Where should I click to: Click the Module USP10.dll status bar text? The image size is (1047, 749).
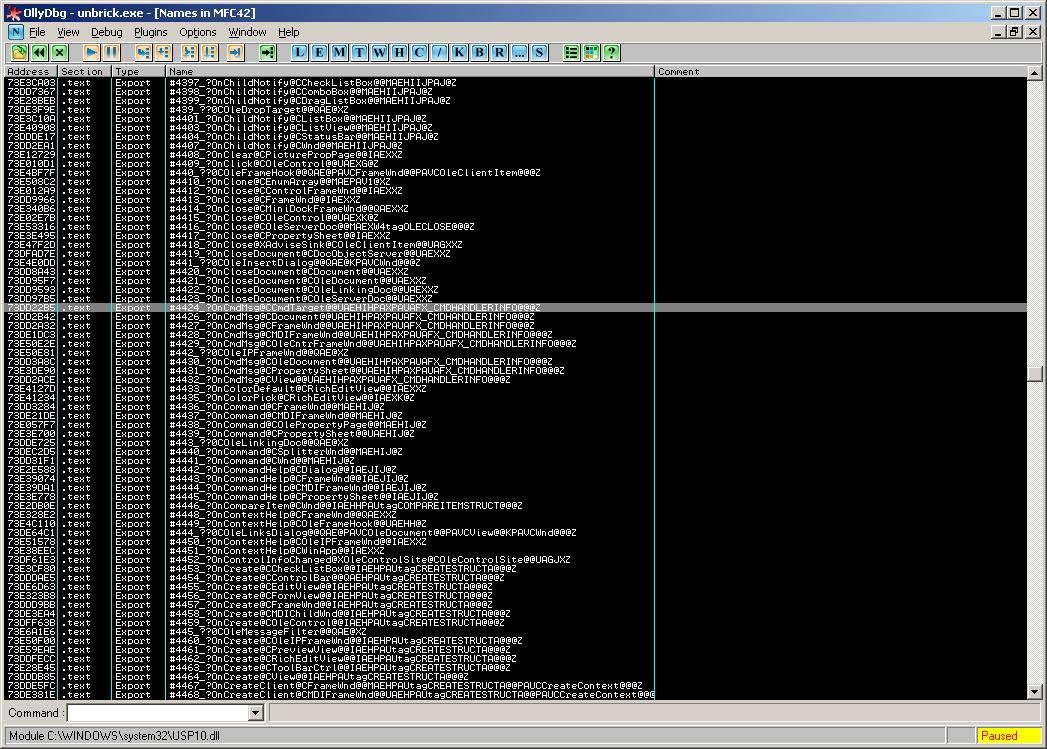114,736
